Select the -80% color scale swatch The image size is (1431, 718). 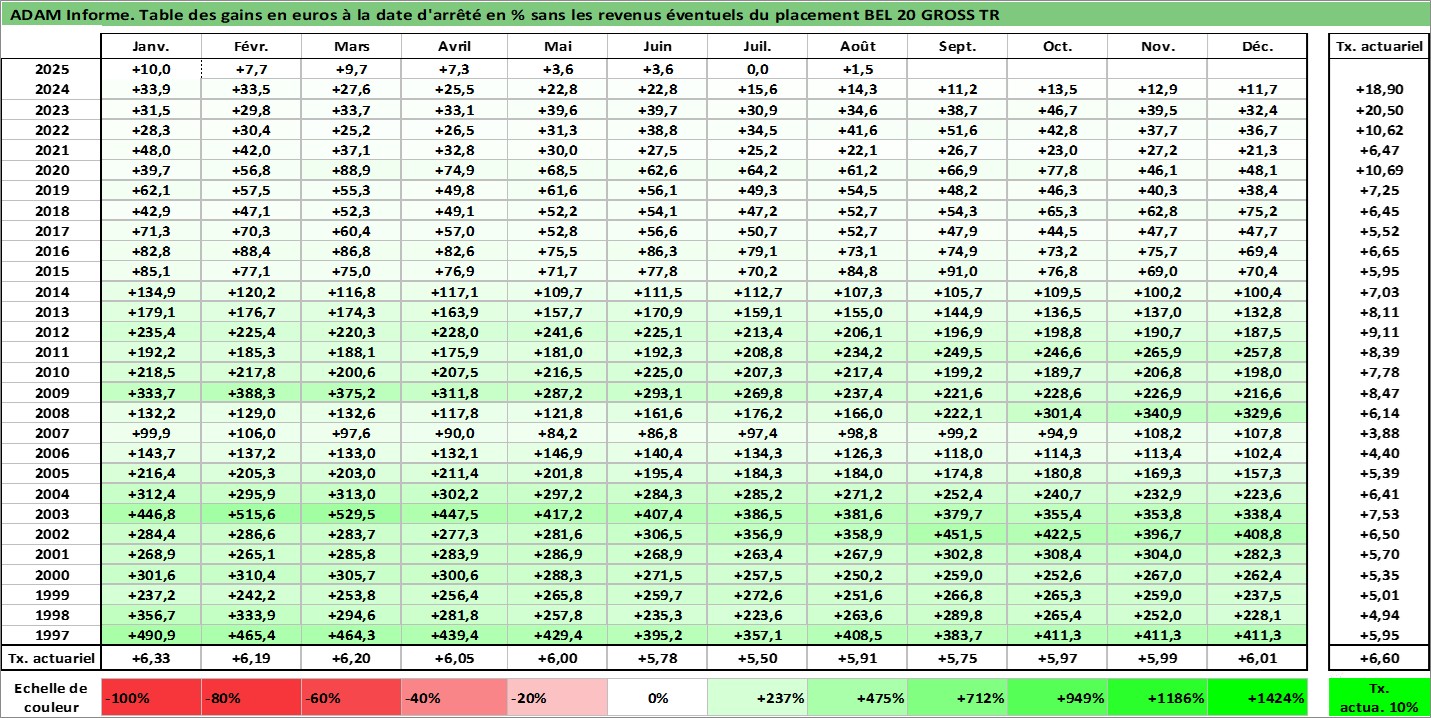[x=251, y=698]
